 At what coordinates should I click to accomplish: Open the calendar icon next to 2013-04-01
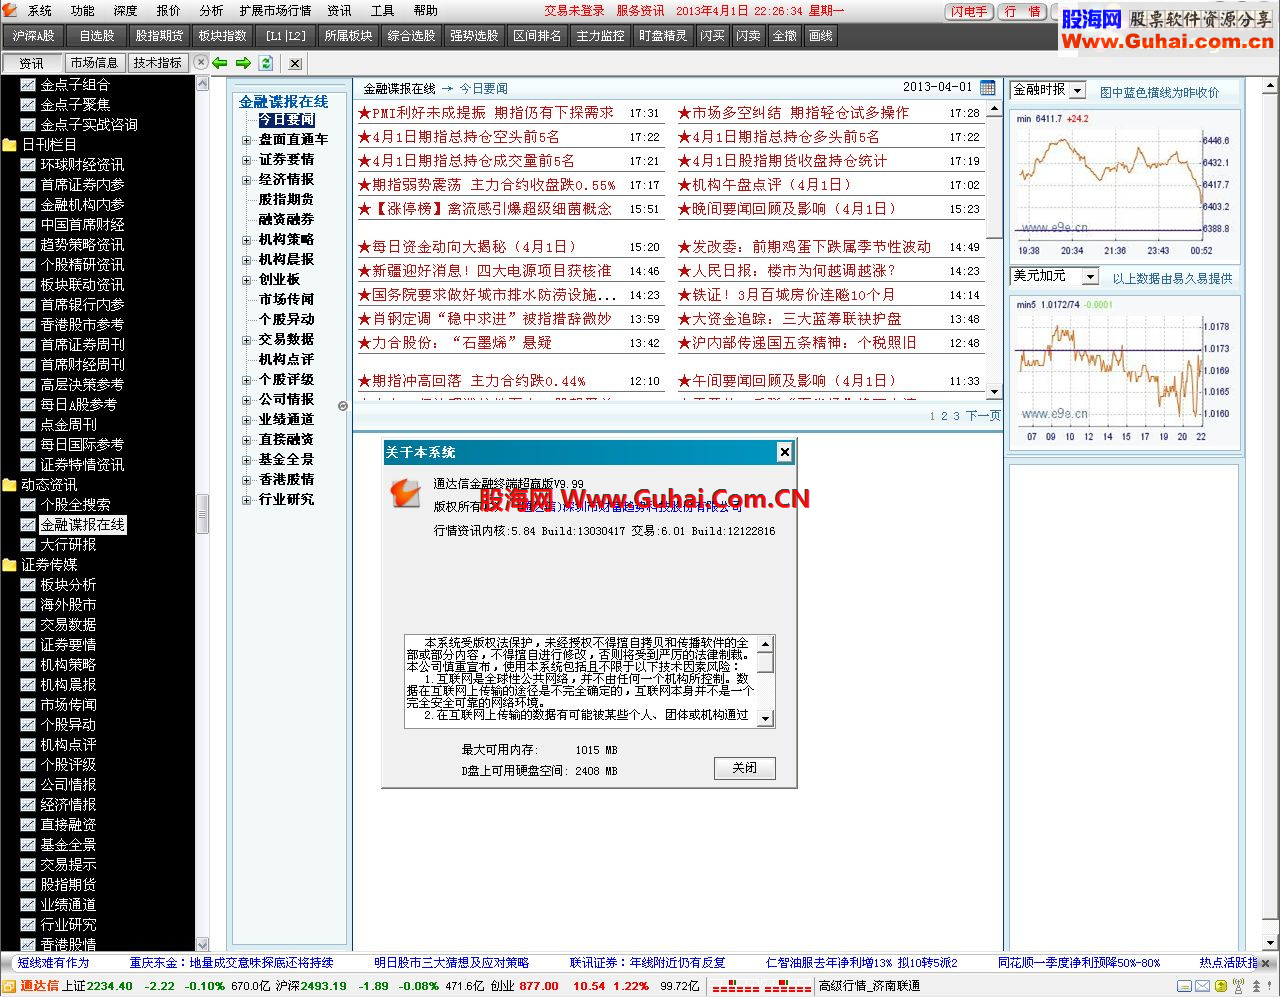(x=987, y=87)
